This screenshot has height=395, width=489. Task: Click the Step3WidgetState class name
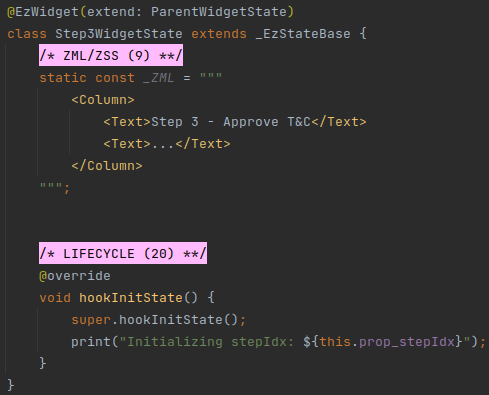pyautogui.click(x=119, y=34)
